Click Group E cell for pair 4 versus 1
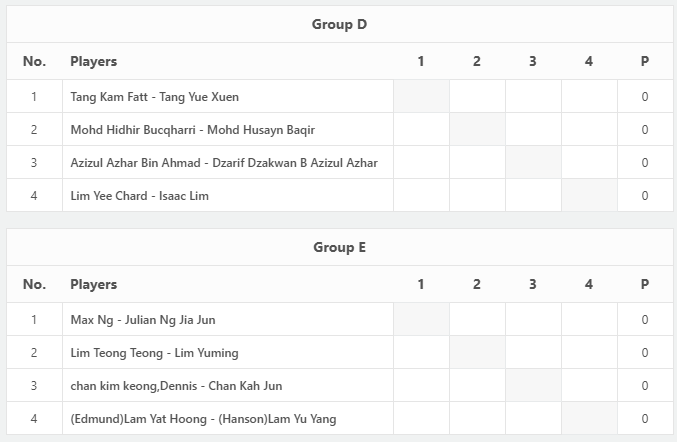 click(421, 418)
